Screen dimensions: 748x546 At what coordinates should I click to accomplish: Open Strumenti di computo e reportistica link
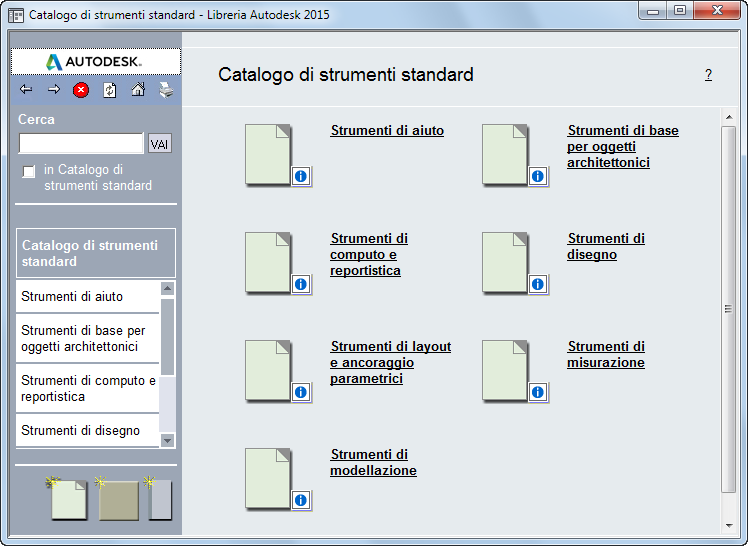[369, 255]
